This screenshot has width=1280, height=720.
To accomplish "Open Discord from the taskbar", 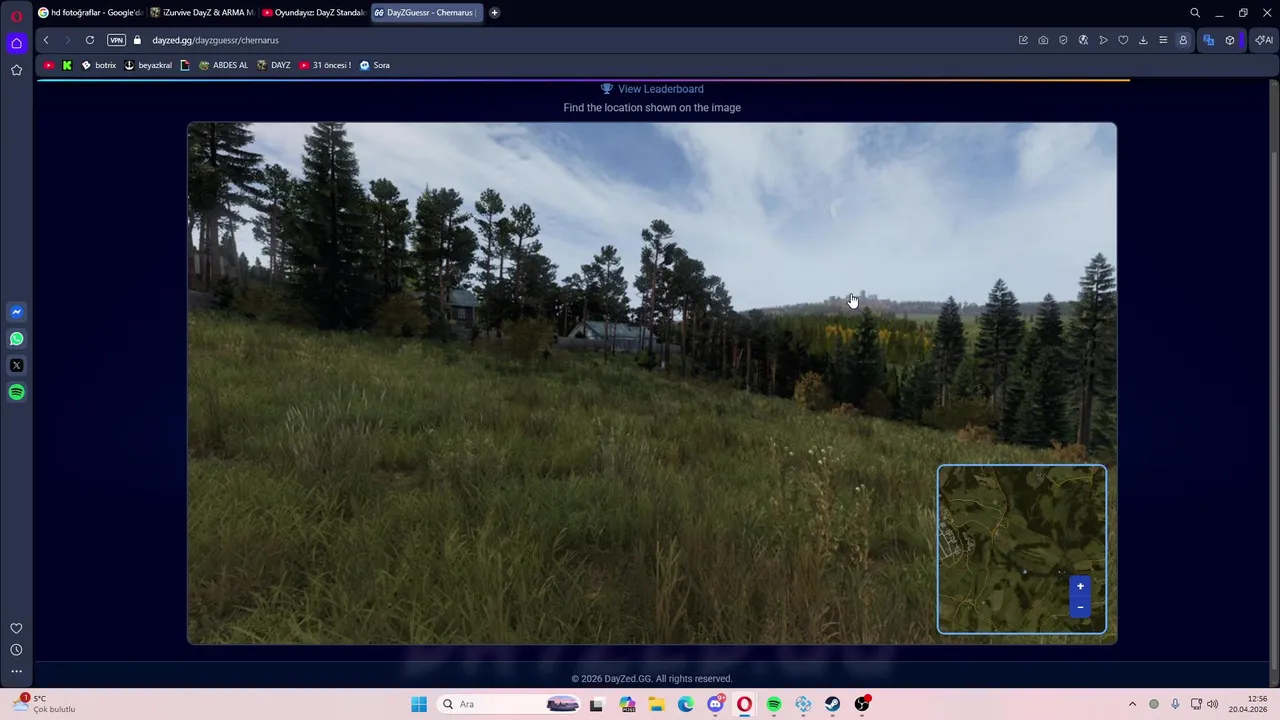I will pyautogui.click(x=716, y=704).
